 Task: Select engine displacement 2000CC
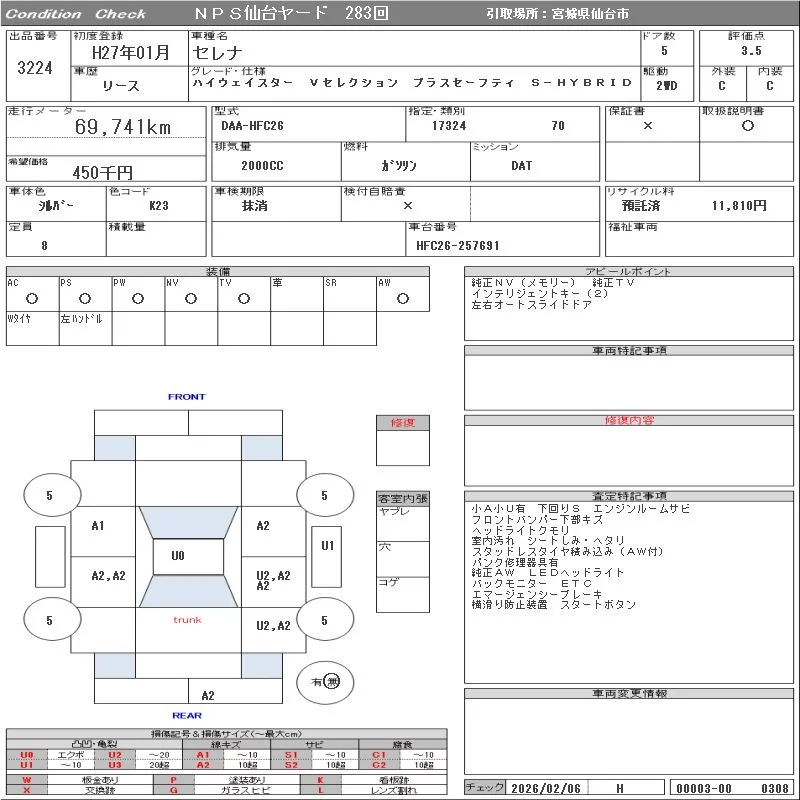tap(262, 166)
